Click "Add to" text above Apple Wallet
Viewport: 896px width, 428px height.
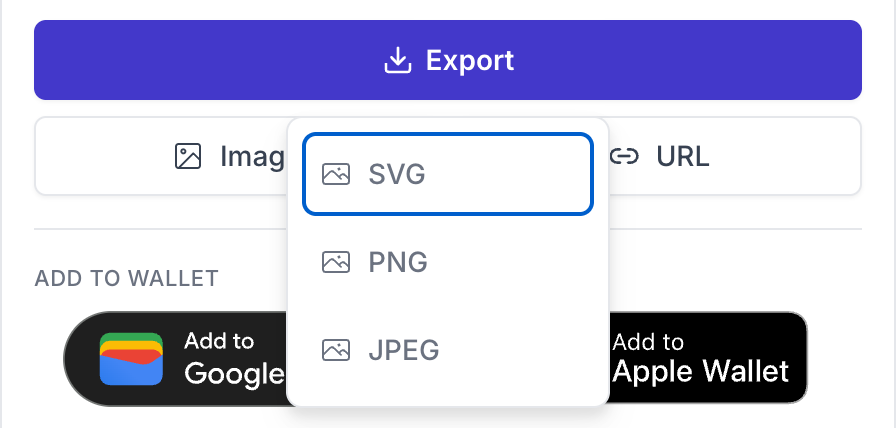coord(648,342)
